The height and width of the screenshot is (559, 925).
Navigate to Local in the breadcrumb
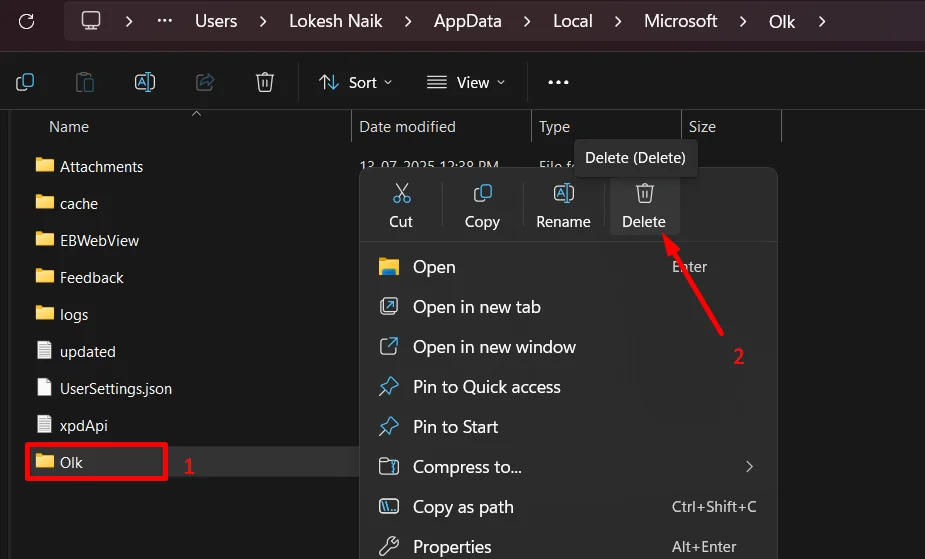coord(573,21)
